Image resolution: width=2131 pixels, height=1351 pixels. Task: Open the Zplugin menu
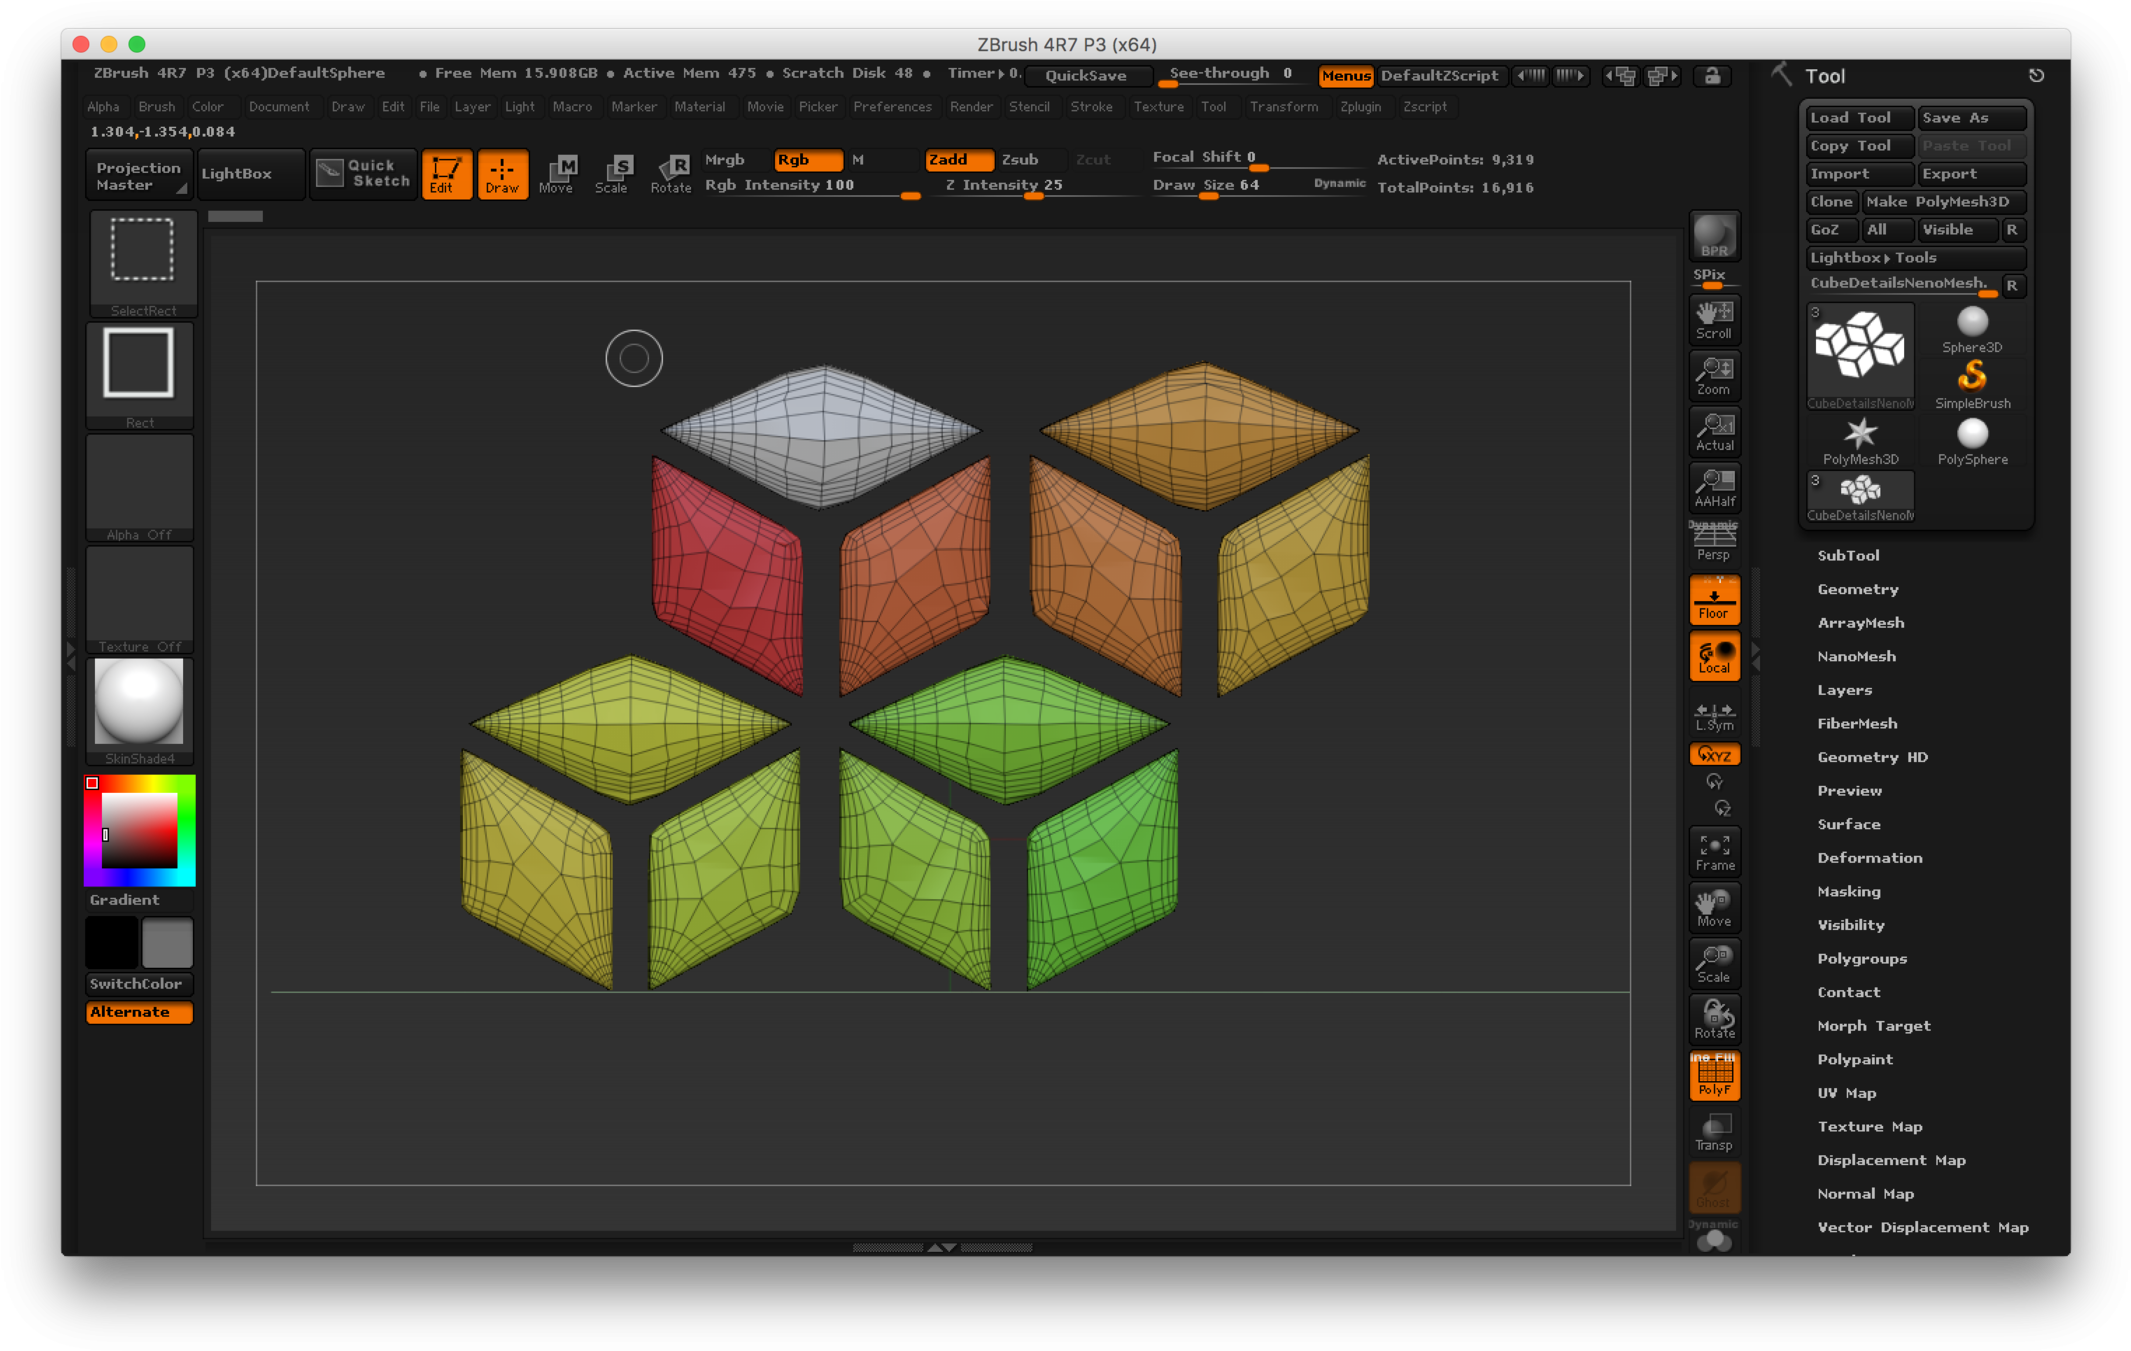(x=1359, y=106)
